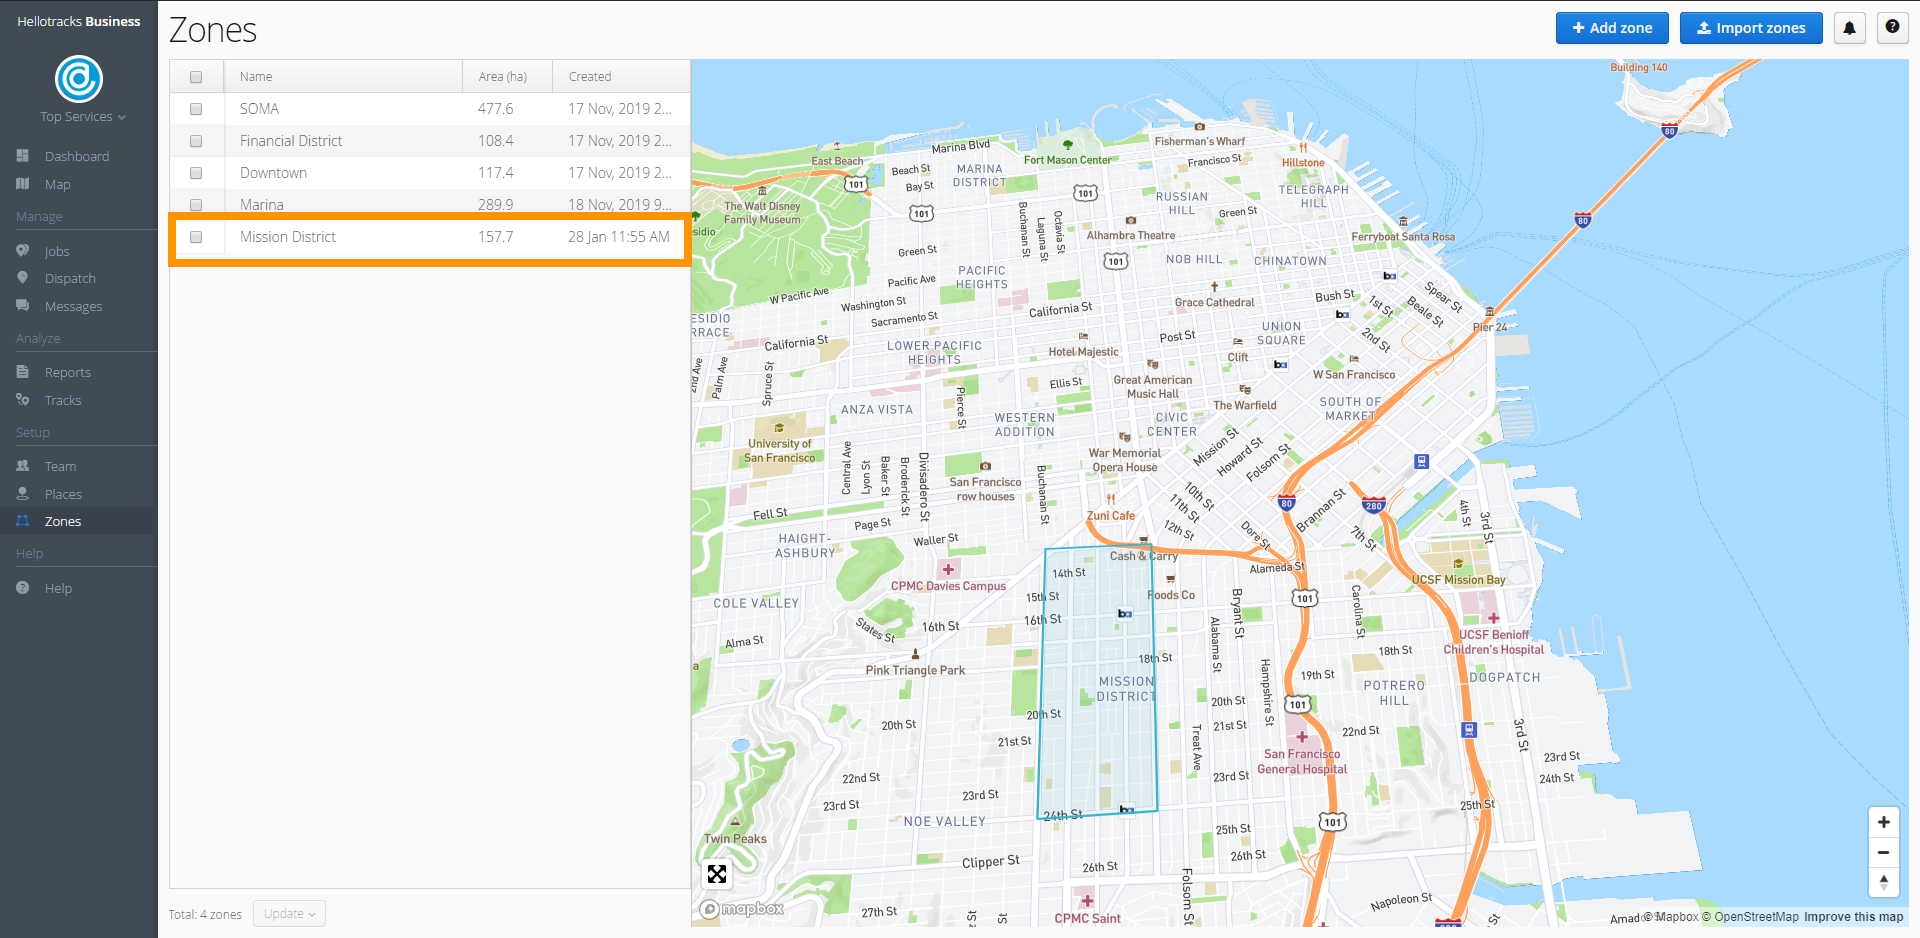Viewport: 1920px width, 938px height.
Task: Select the Mission District zone row name
Action: pyautogui.click(x=288, y=237)
